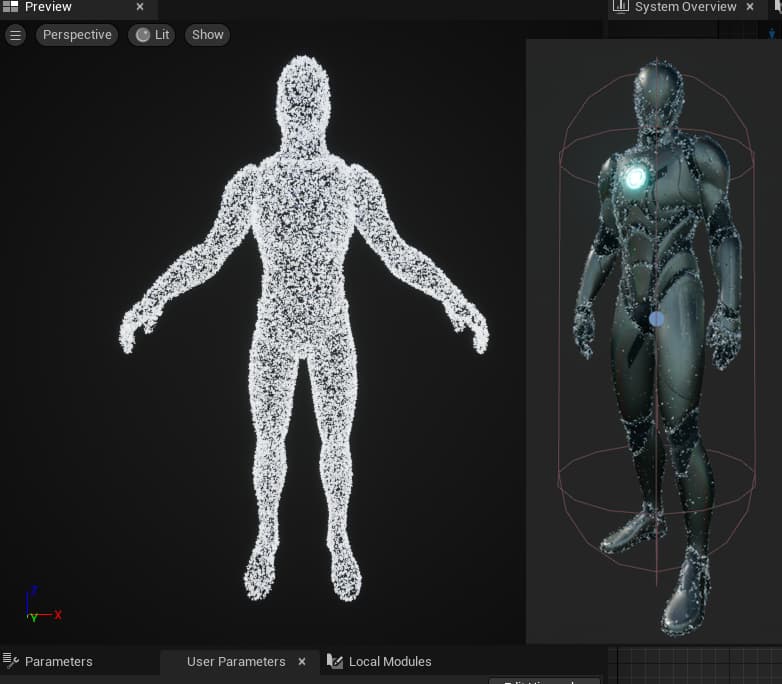The width and height of the screenshot is (782, 684).
Task: Open the Preview viewport hamburger menu
Action: (x=15, y=35)
